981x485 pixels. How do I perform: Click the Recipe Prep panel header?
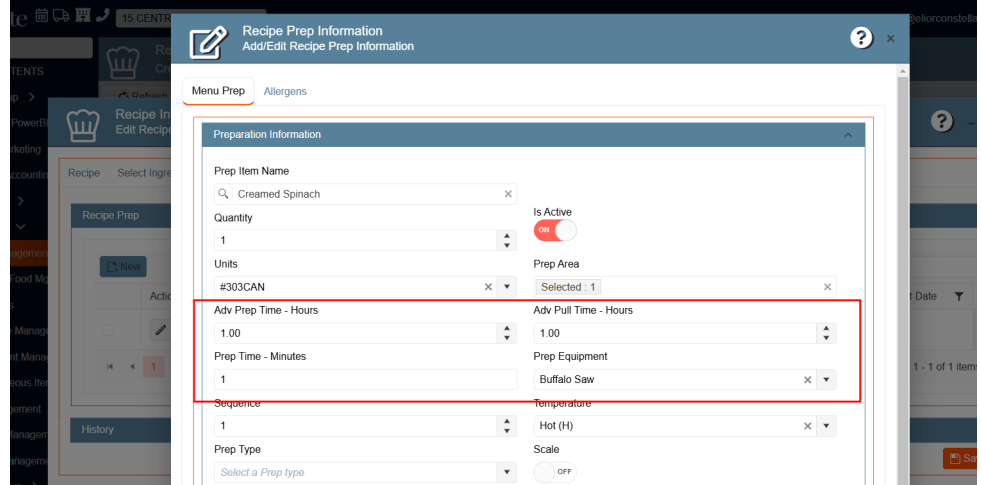pyautogui.click(x=120, y=215)
